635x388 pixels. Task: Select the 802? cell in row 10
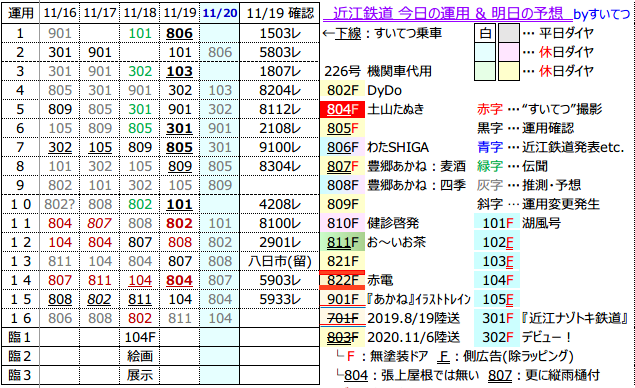pos(60,204)
